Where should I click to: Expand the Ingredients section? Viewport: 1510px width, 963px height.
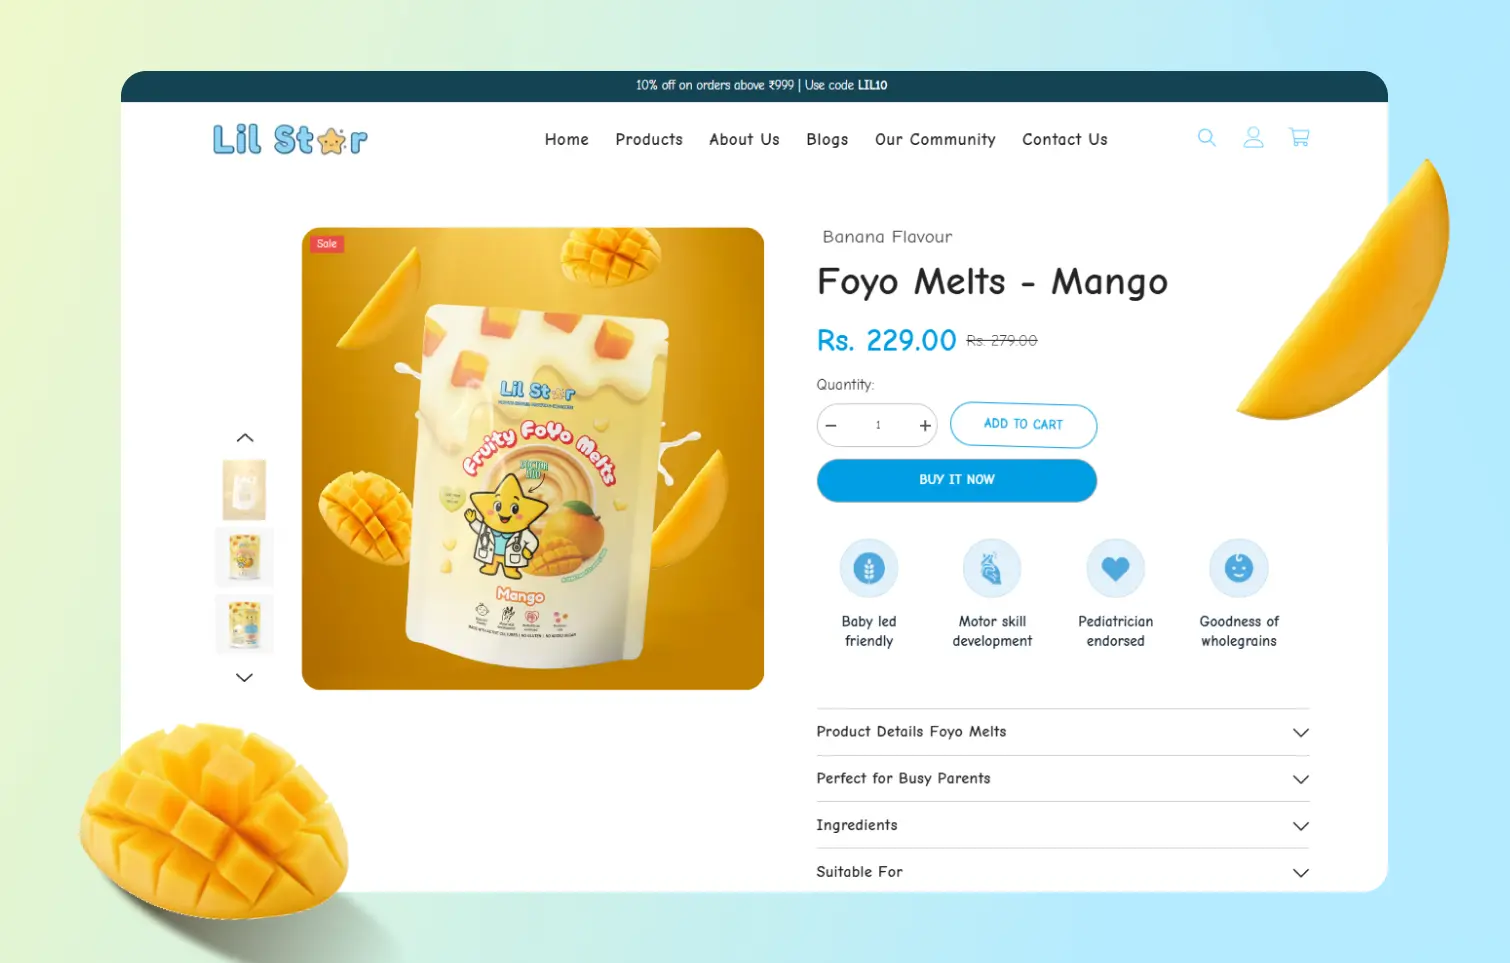[1063, 825]
